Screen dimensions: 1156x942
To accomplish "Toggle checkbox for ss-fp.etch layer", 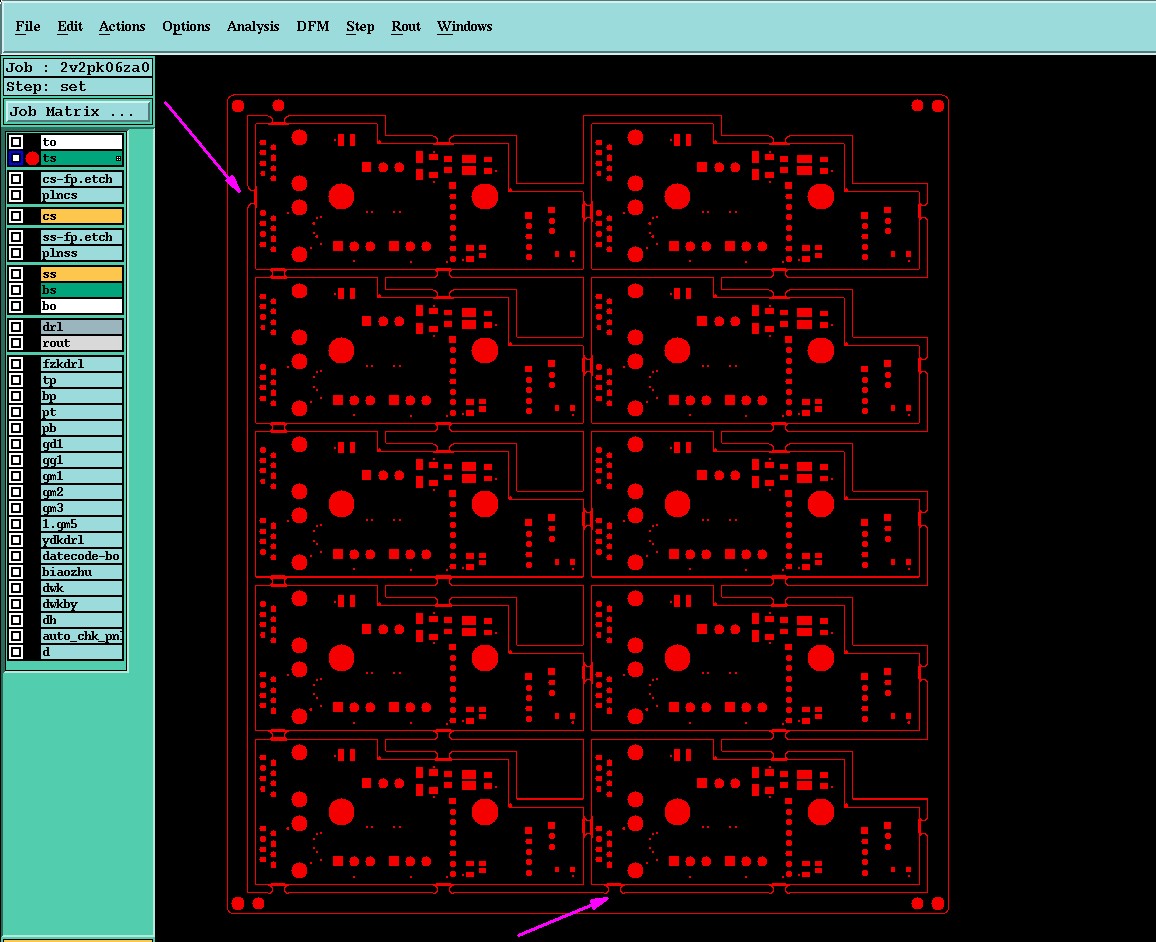I will (16, 237).
